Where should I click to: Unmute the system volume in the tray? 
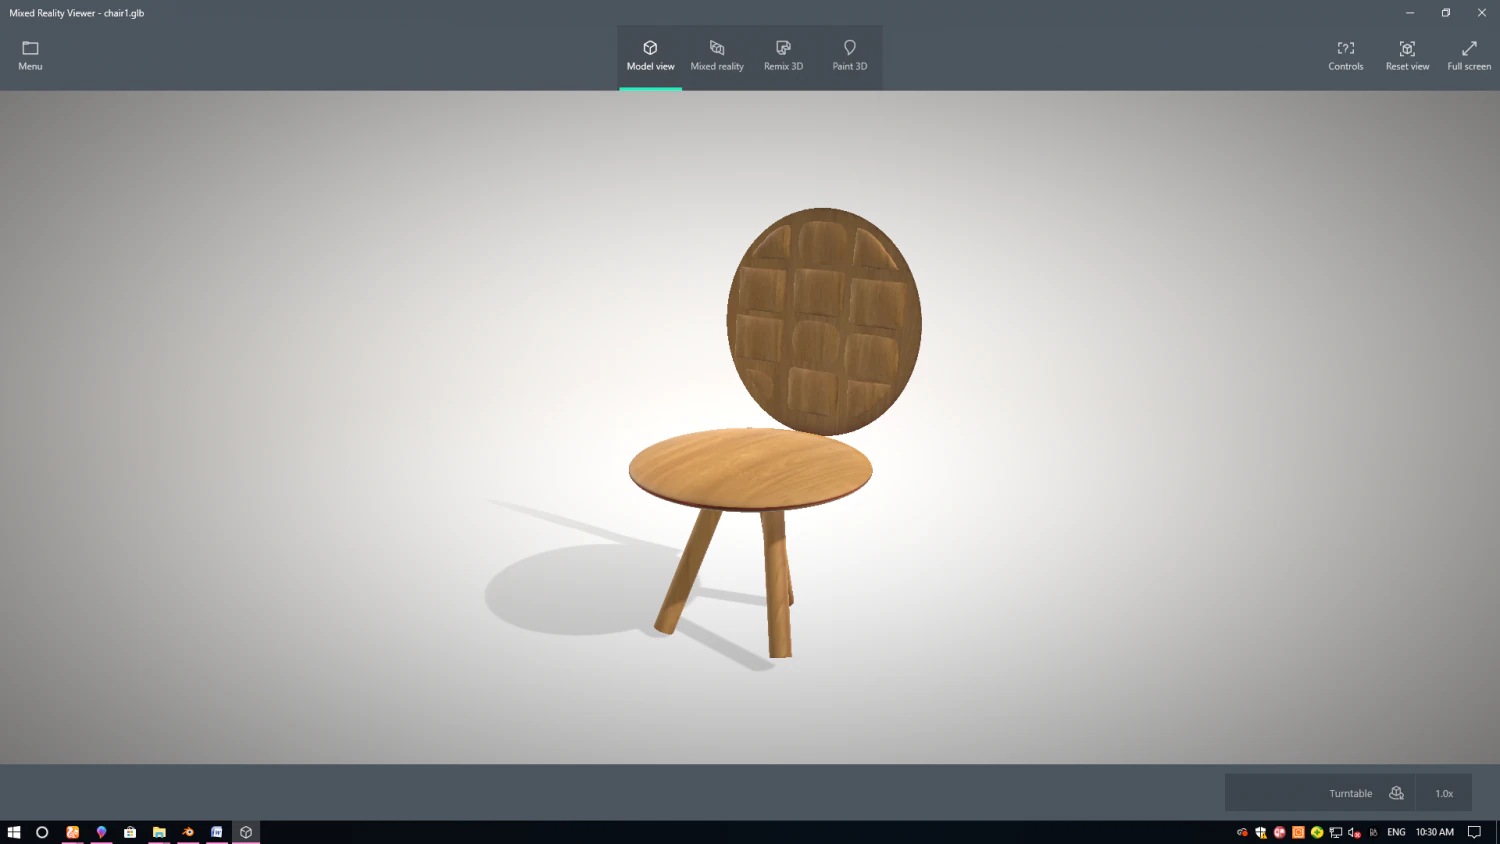point(1352,832)
